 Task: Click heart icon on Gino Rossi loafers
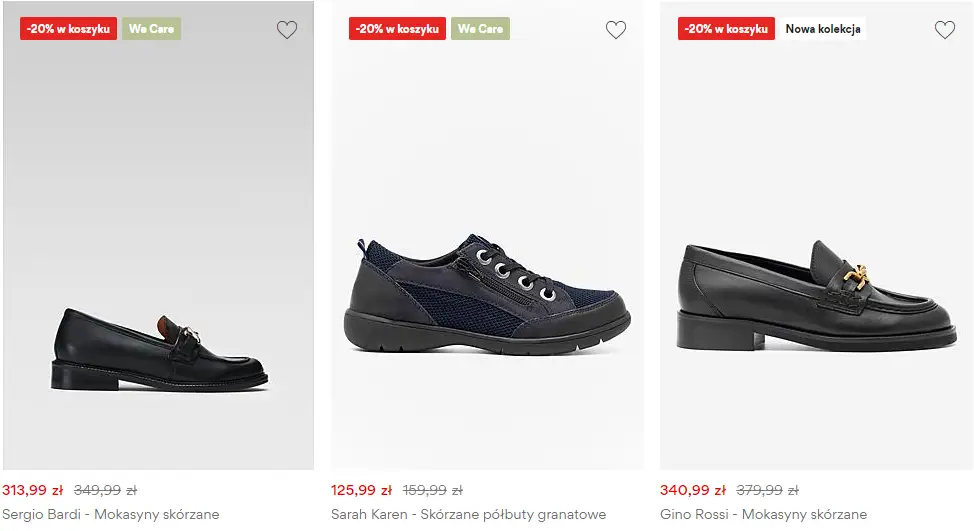pos(945,30)
